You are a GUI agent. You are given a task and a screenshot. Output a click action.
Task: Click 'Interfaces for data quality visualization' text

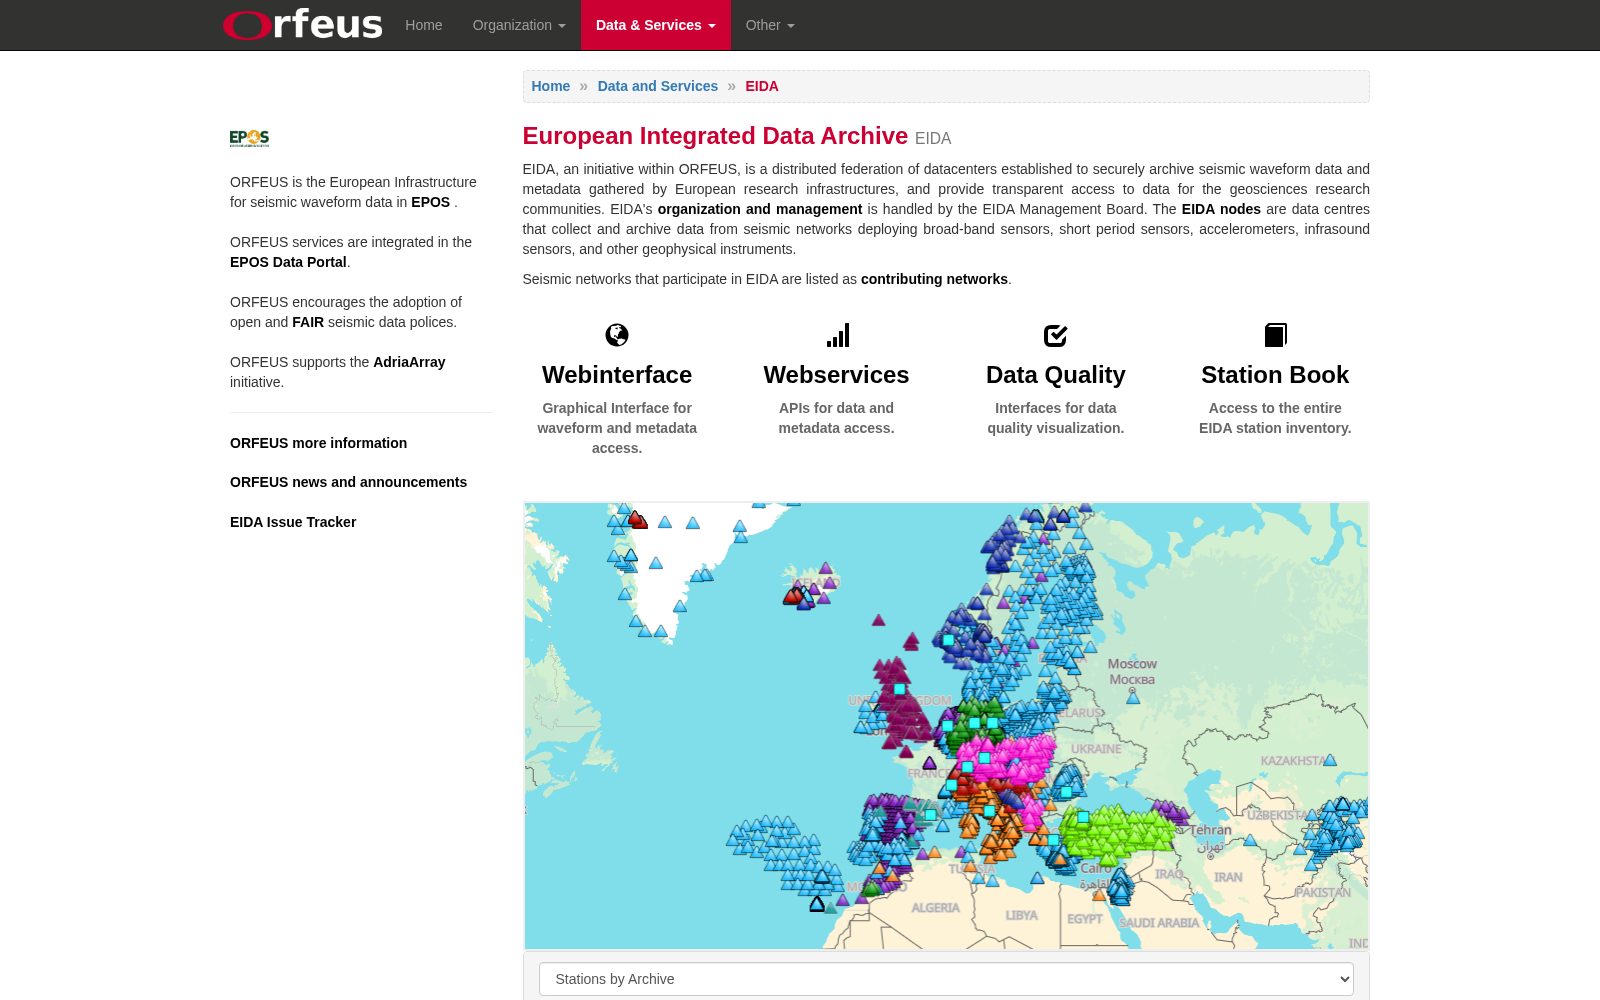[1056, 418]
